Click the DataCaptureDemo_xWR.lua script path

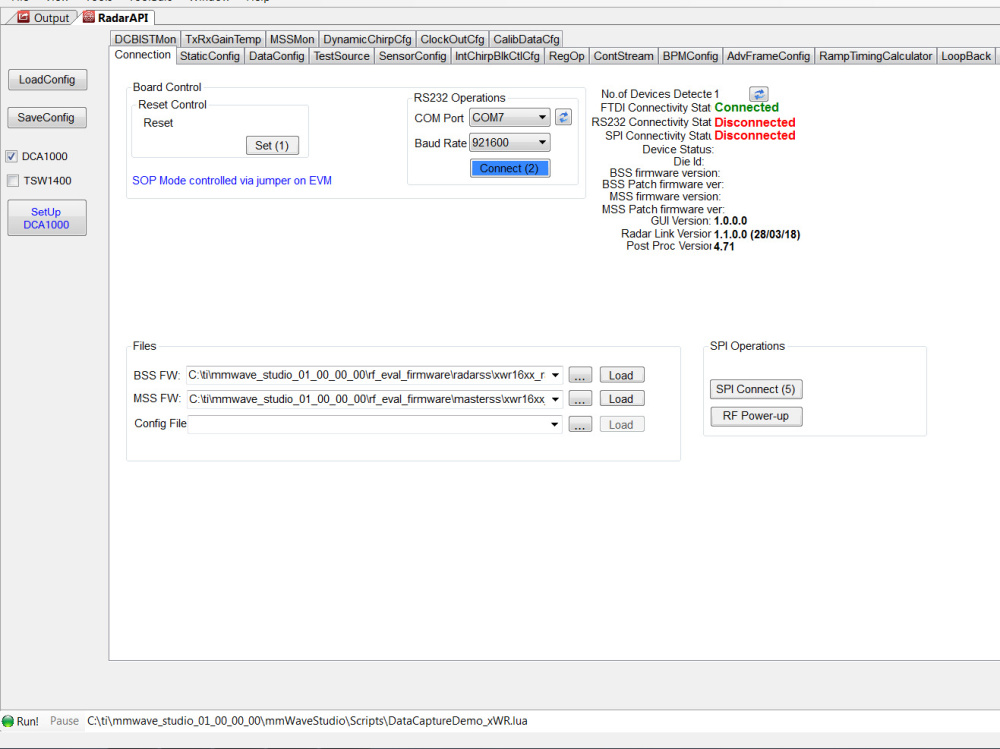307,721
